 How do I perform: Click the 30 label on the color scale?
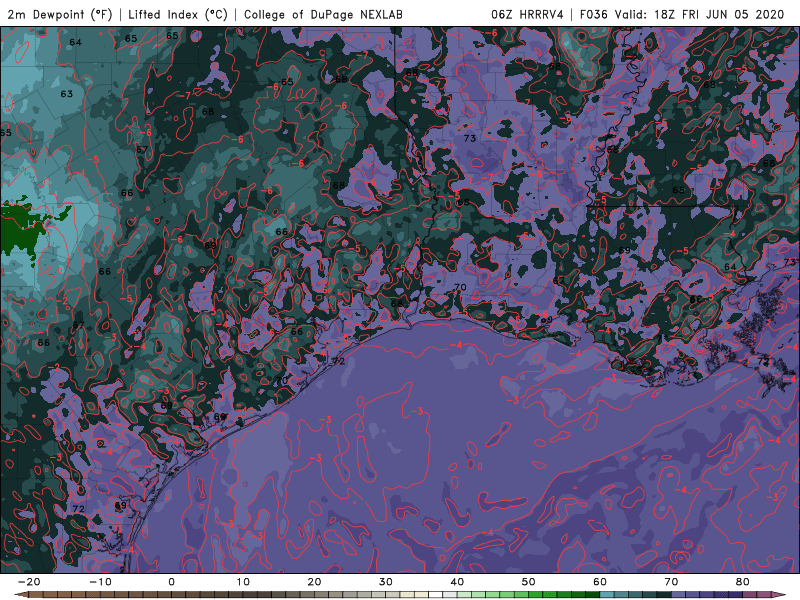pos(386,582)
